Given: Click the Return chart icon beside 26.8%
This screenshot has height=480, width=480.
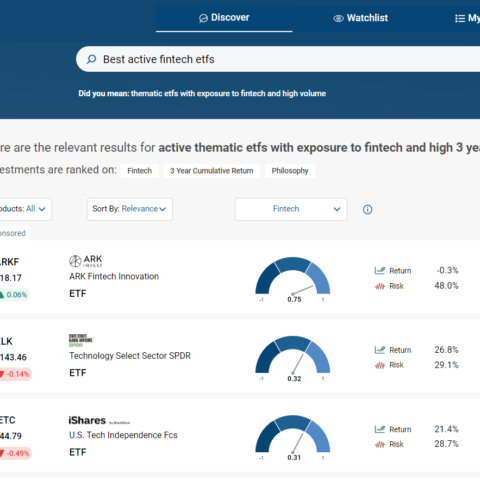Looking at the screenshot, I should coord(380,350).
